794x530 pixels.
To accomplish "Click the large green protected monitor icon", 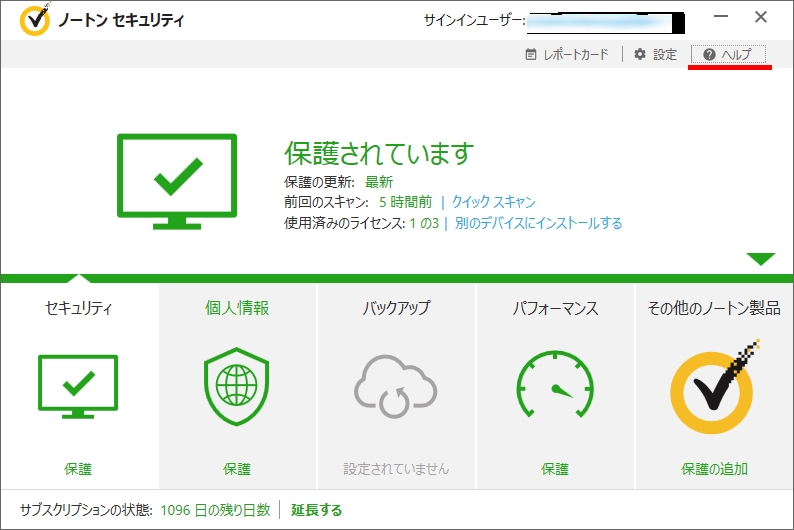I will [177, 181].
